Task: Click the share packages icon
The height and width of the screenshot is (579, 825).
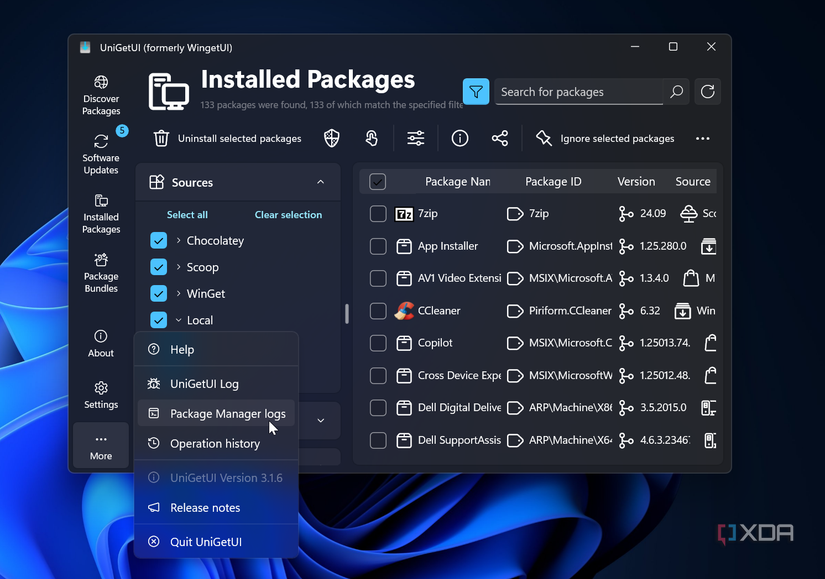Action: coord(500,138)
